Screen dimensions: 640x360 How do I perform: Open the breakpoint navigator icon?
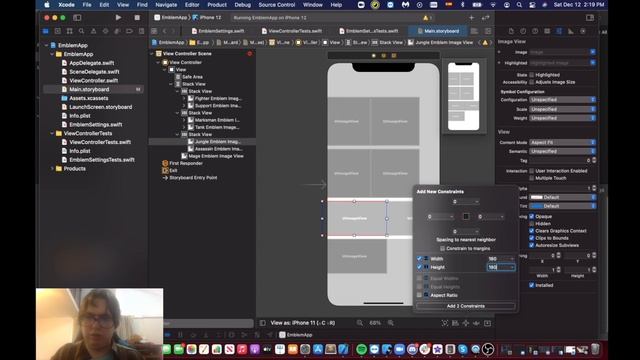pos(129,31)
